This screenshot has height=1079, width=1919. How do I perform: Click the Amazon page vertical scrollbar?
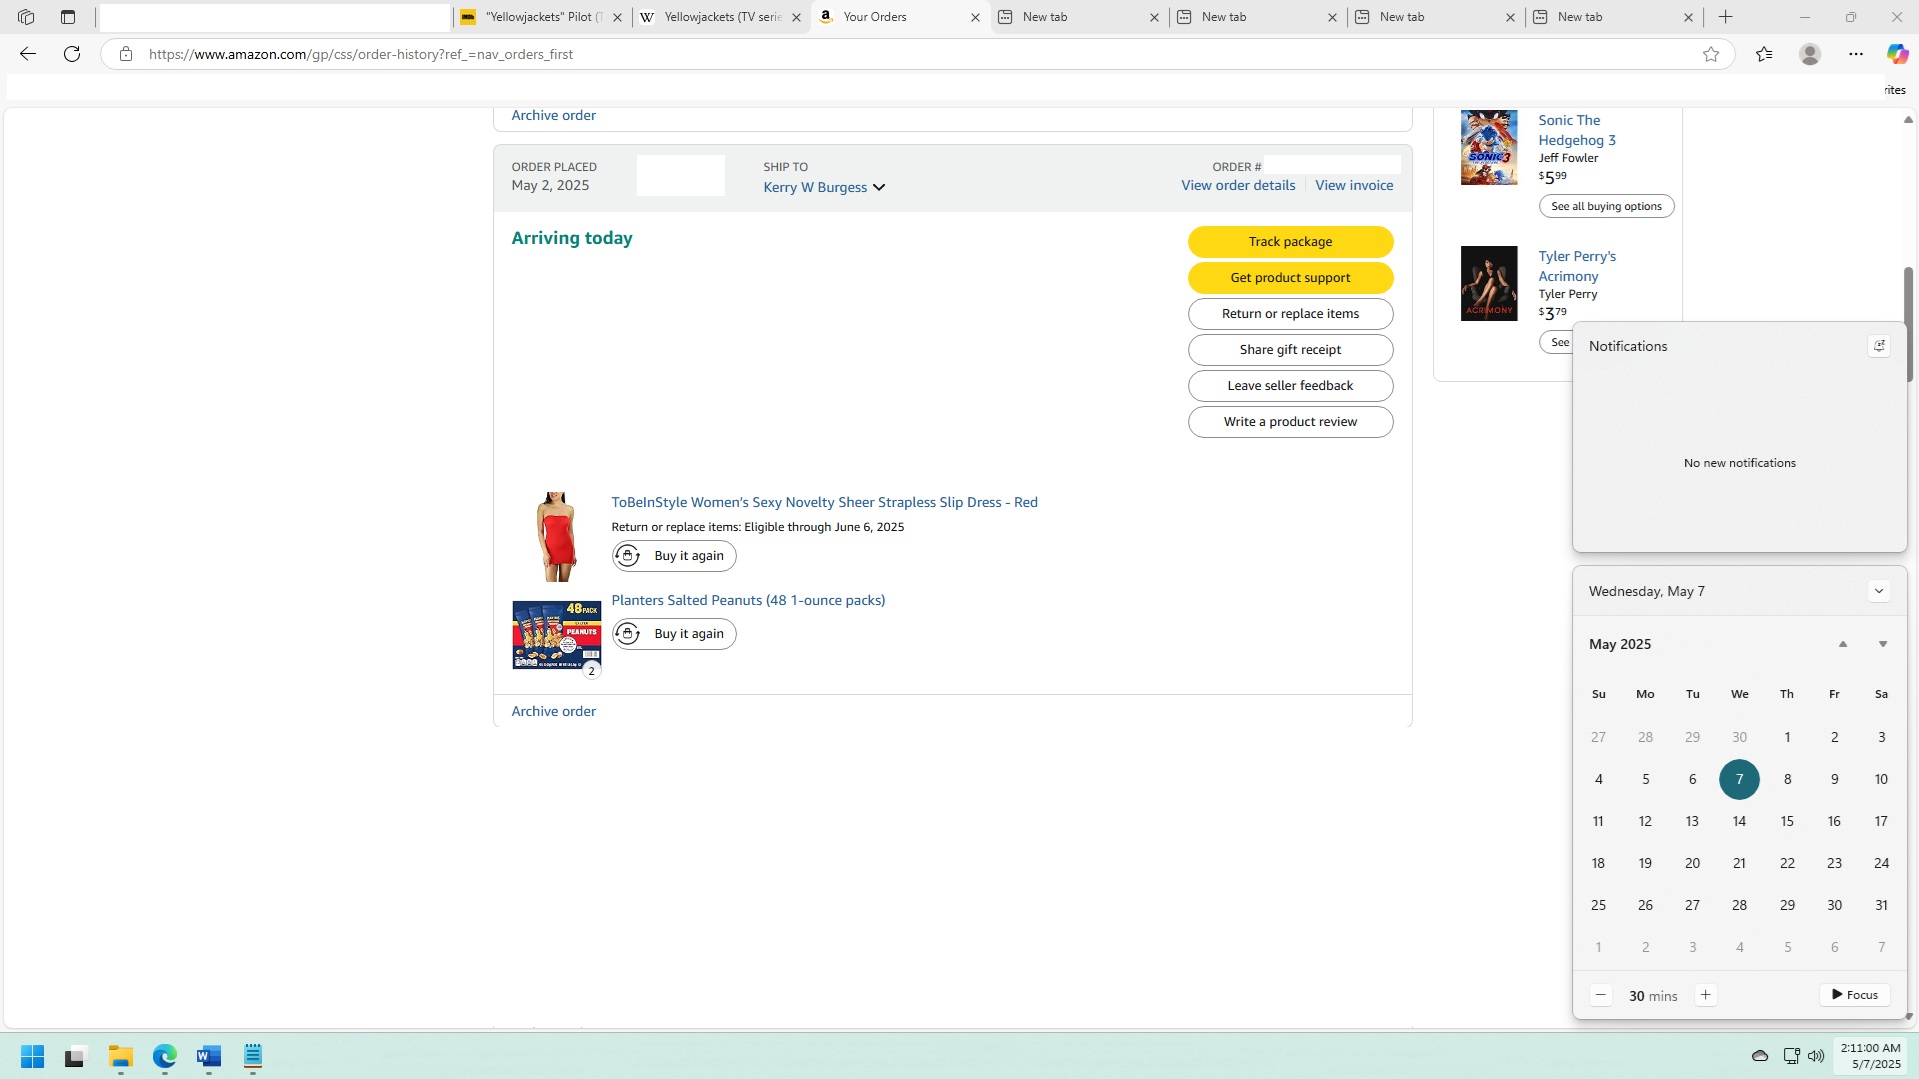[x=1908, y=324]
